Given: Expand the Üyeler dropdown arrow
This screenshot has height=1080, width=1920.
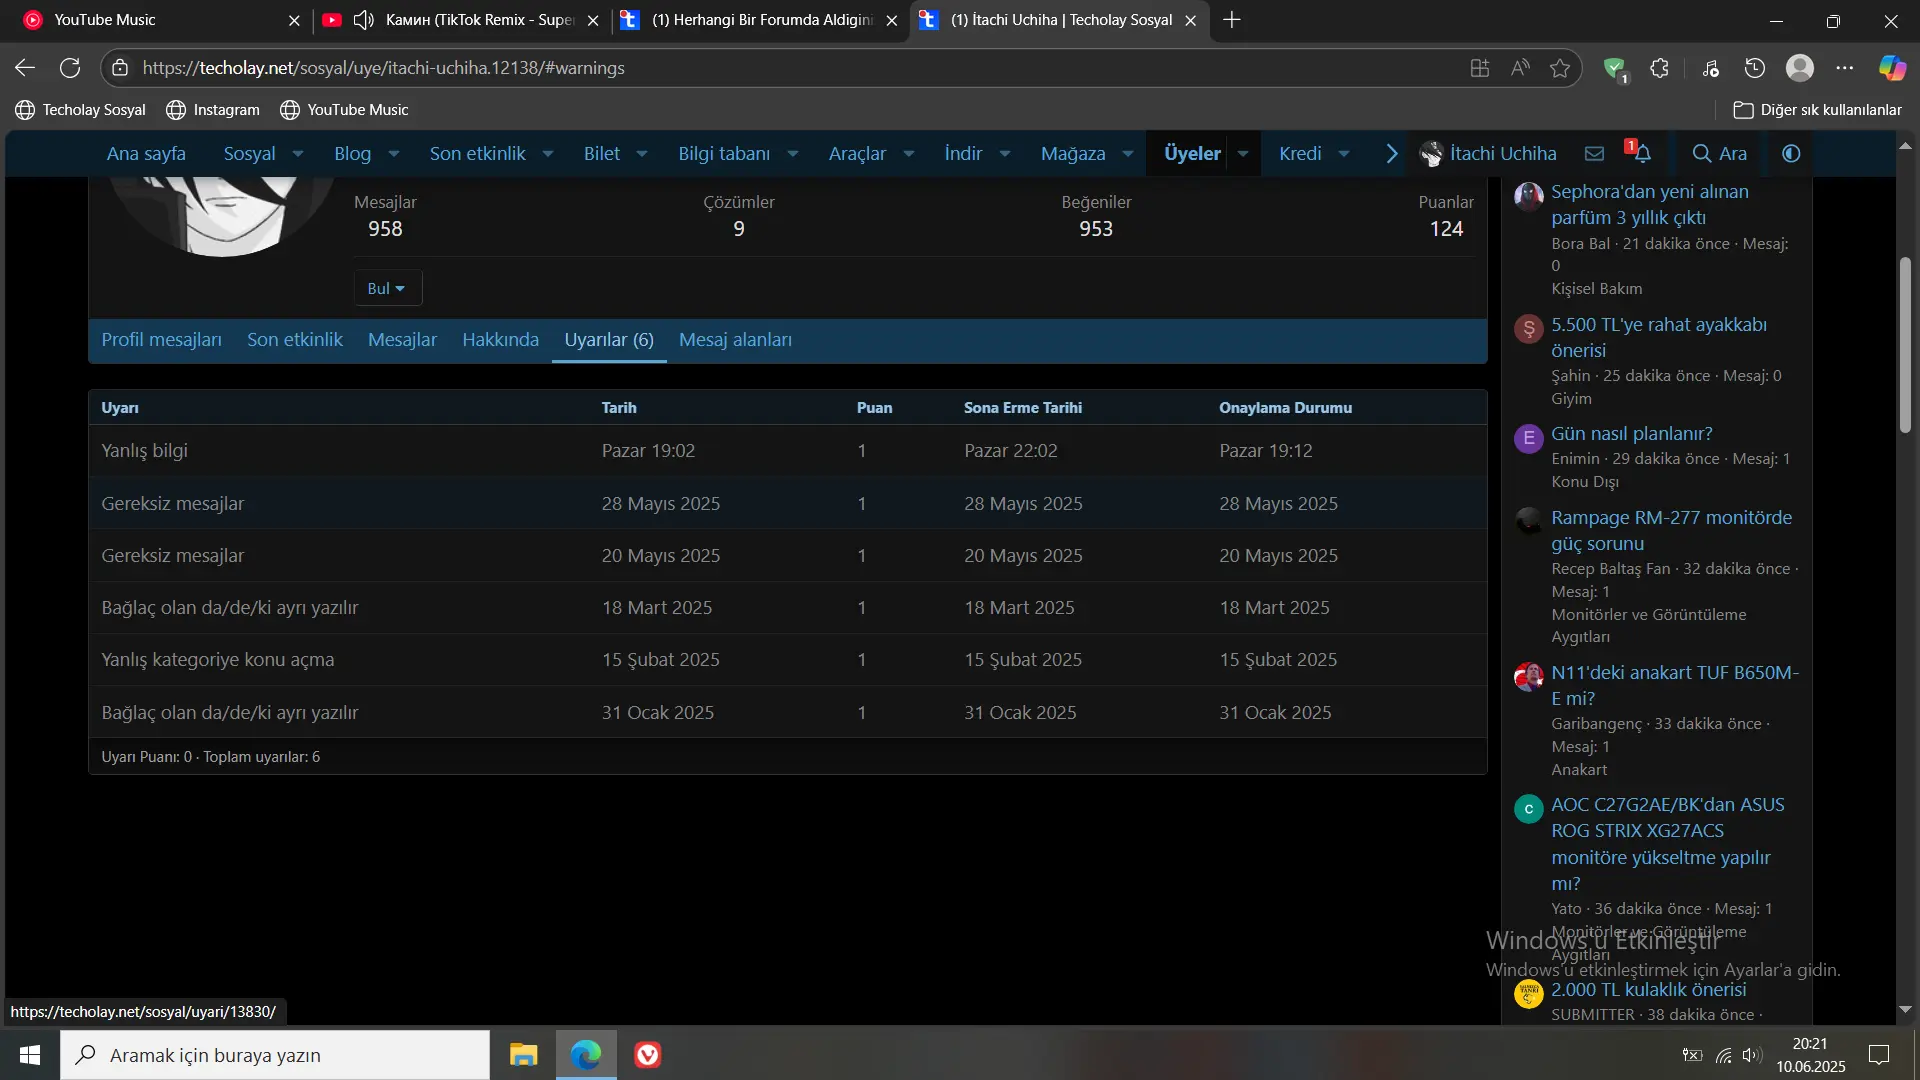Looking at the screenshot, I should tap(1243, 153).
